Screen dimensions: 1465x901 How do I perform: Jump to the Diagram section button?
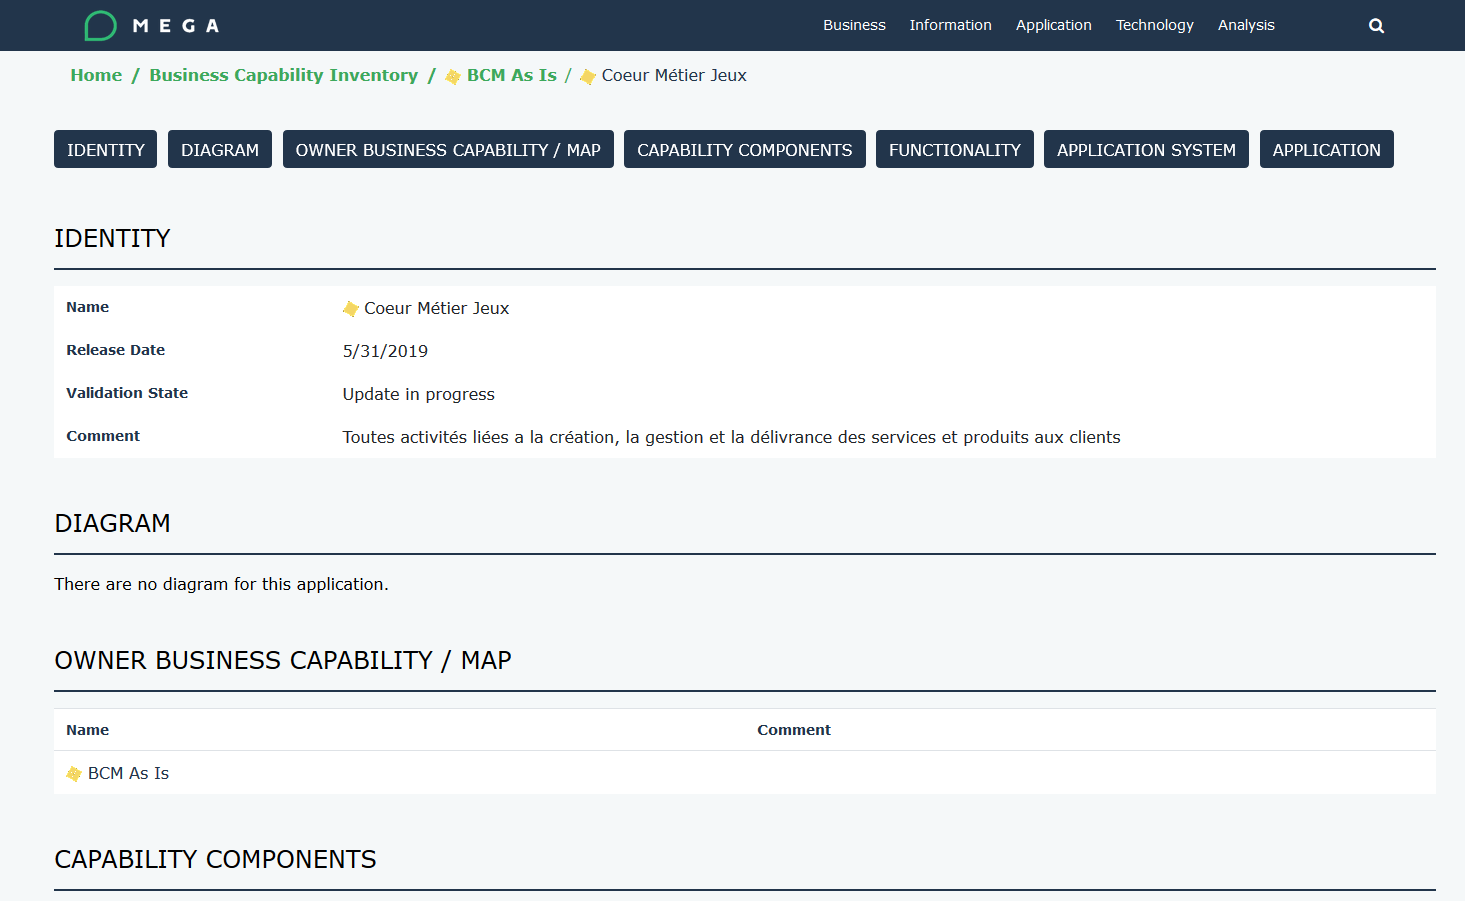(219, 150)
